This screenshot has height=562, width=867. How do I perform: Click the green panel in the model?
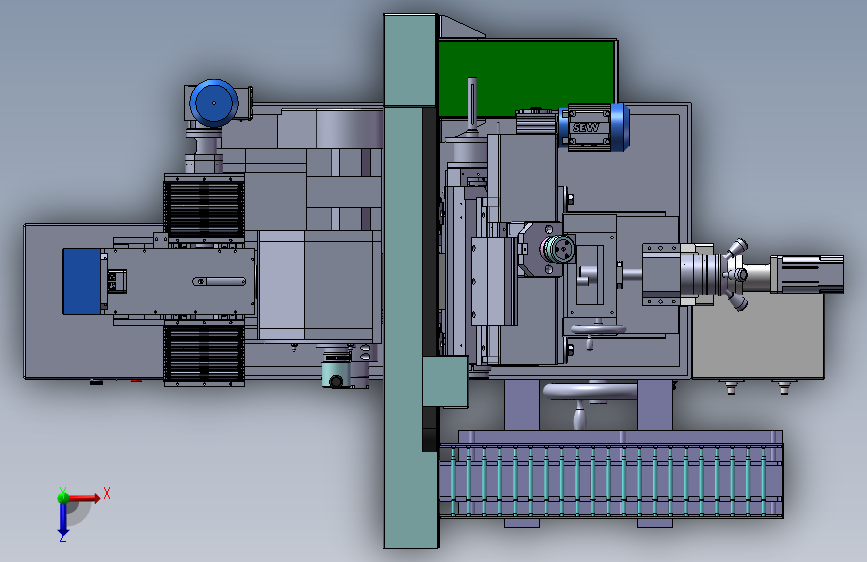pyautogui.click(x=525, y=77)
